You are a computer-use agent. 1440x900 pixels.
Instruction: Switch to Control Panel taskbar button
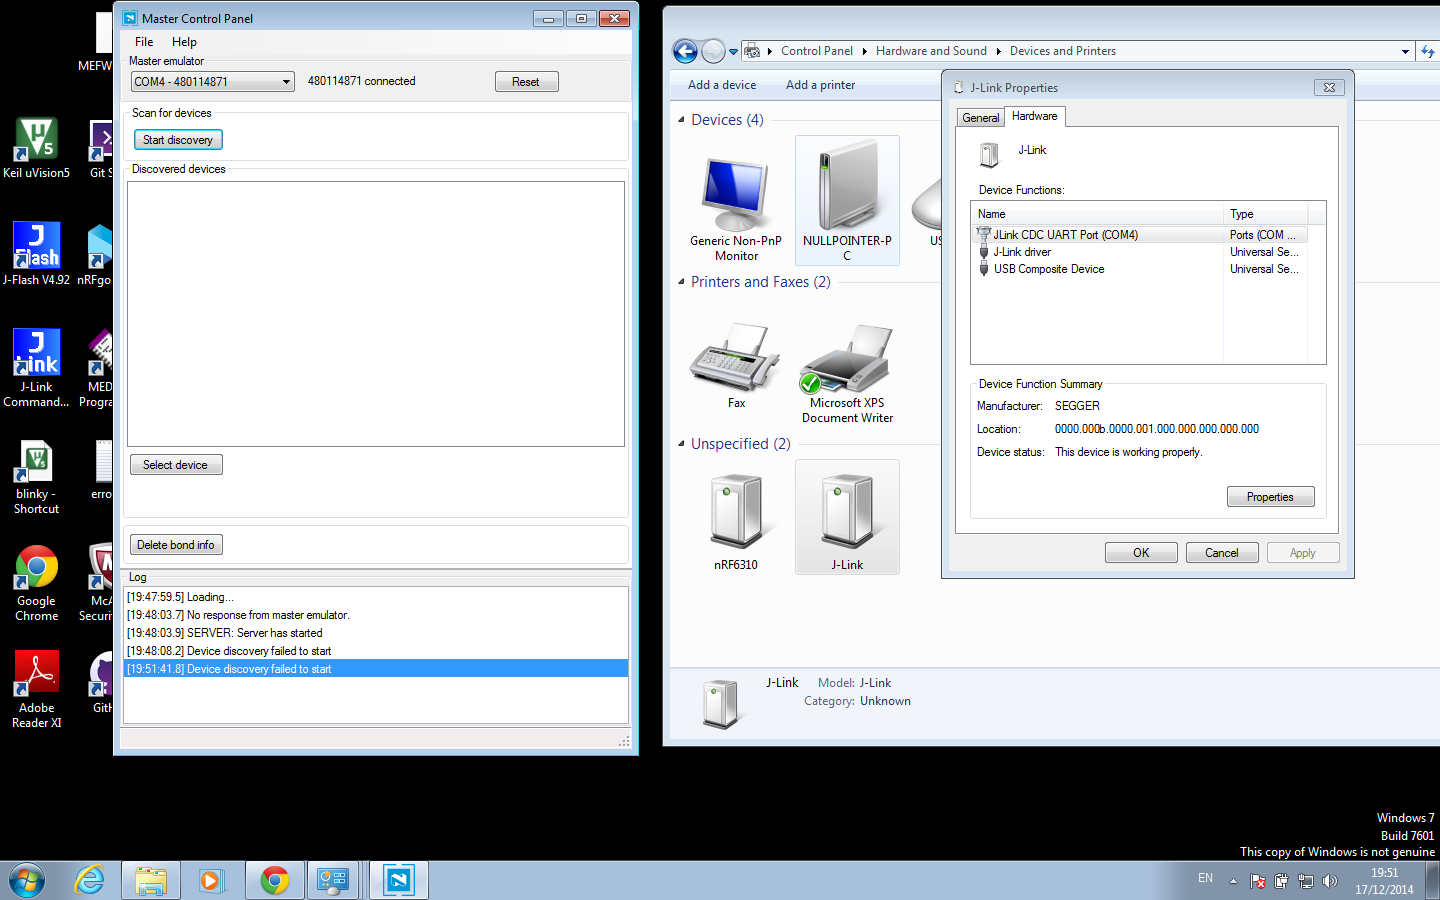(x=334, y=880)
